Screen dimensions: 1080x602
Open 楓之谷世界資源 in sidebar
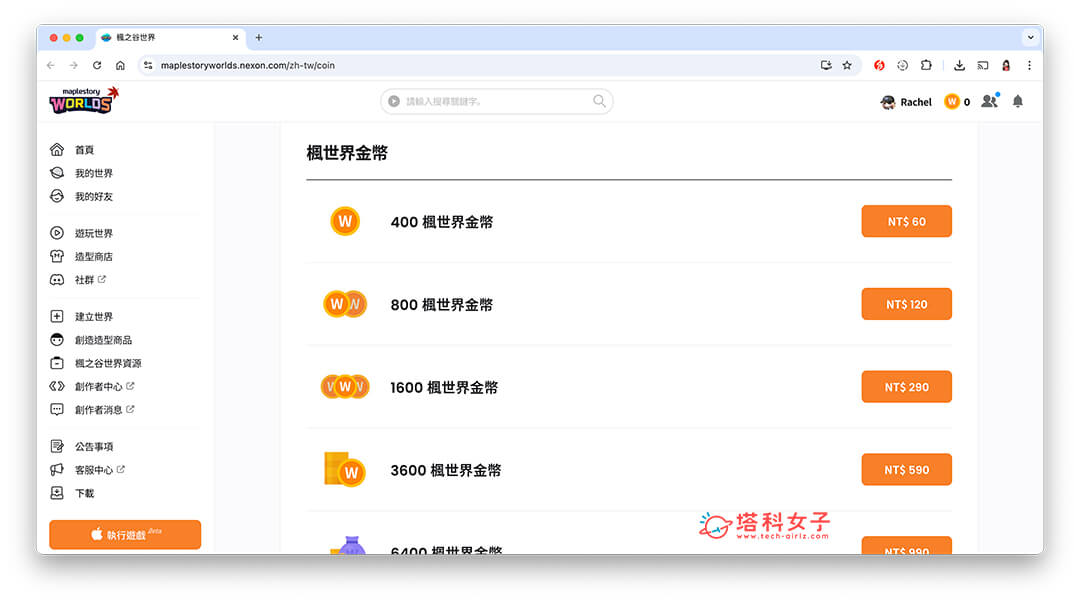point(108,364)
